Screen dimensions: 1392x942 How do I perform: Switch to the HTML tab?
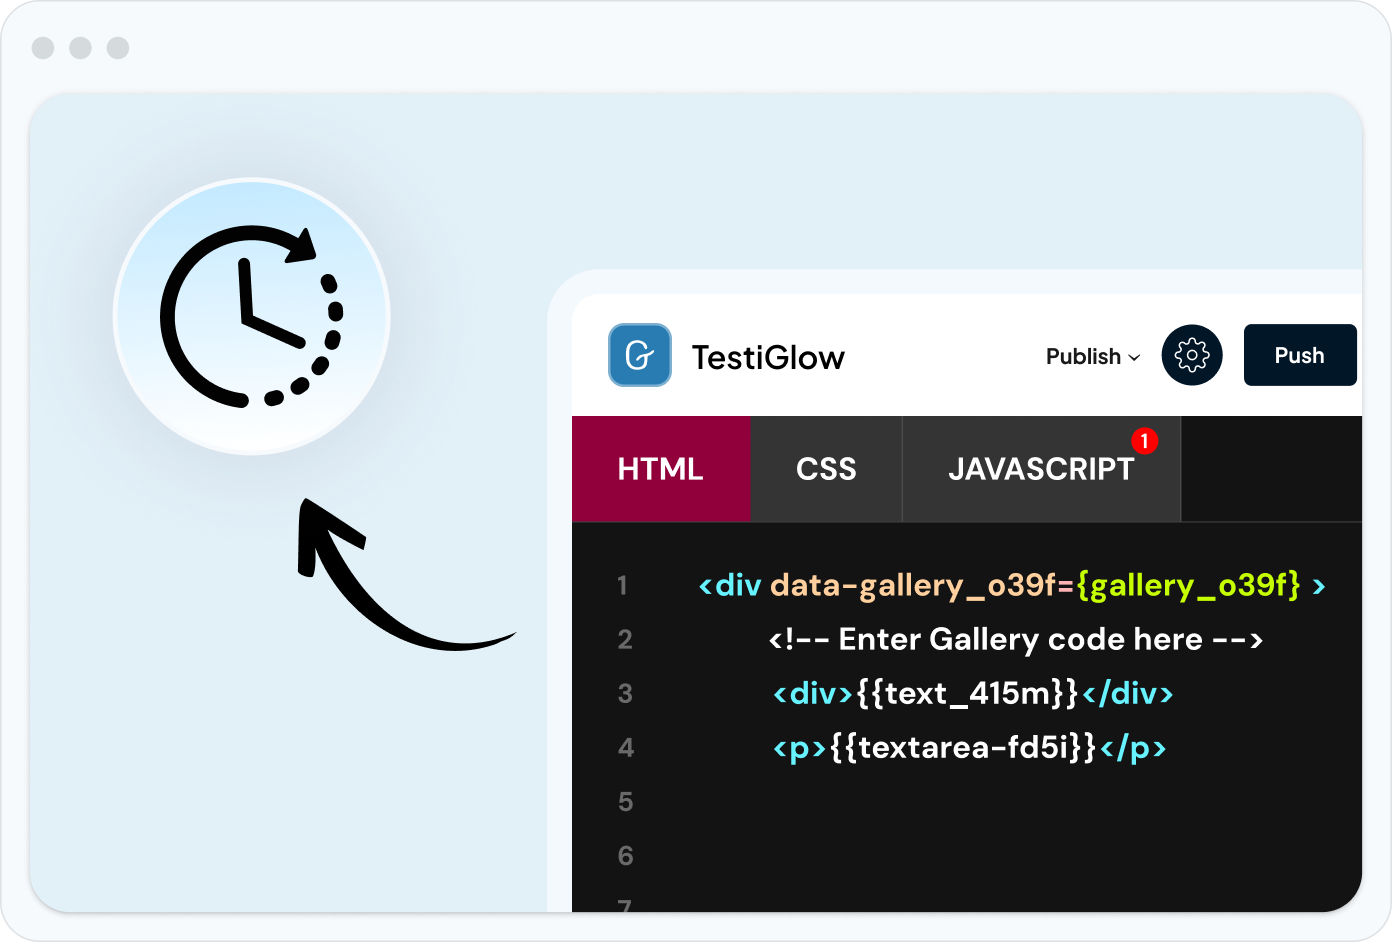(661, 469)
